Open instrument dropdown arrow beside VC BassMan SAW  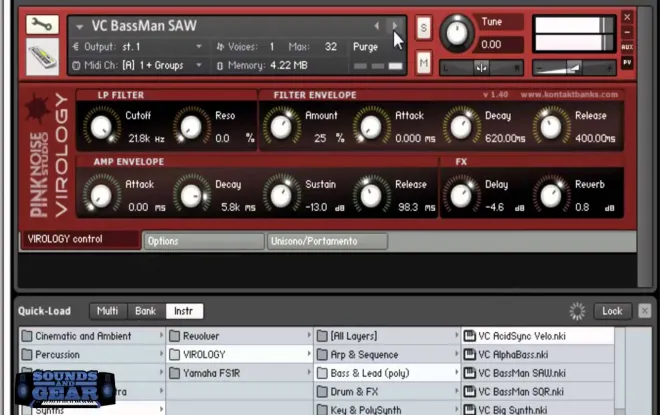click(80, 27)
